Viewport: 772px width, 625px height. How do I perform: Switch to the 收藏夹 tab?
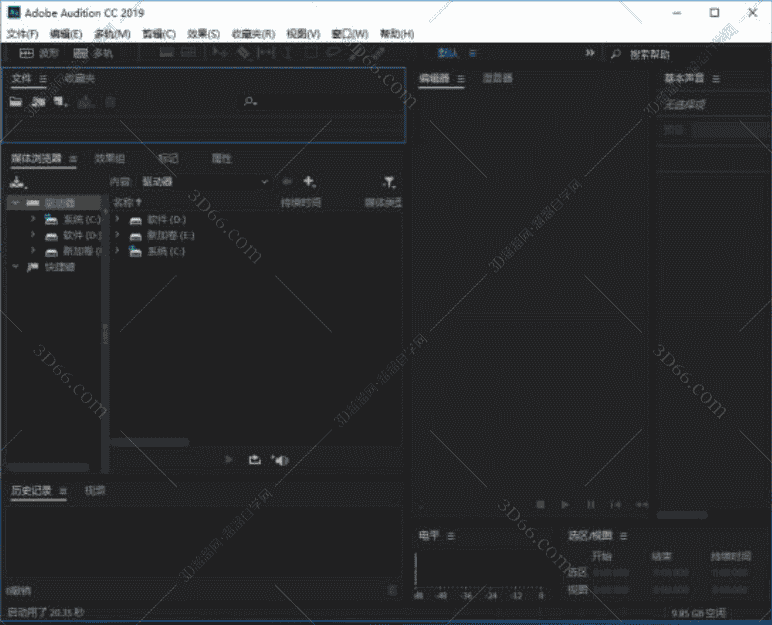pyautogui.click(x=79, y=78)
